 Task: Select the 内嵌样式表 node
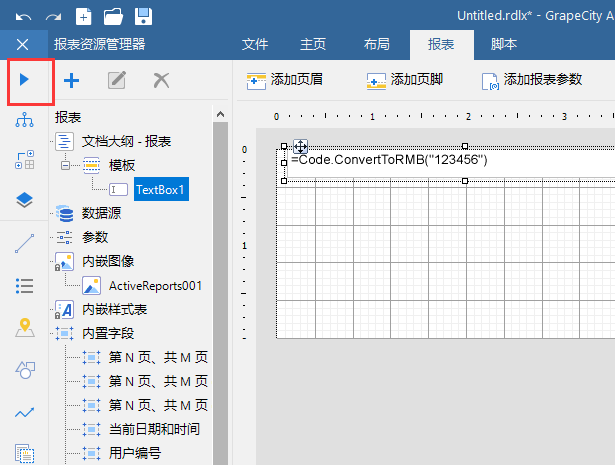tap(114, 310)
